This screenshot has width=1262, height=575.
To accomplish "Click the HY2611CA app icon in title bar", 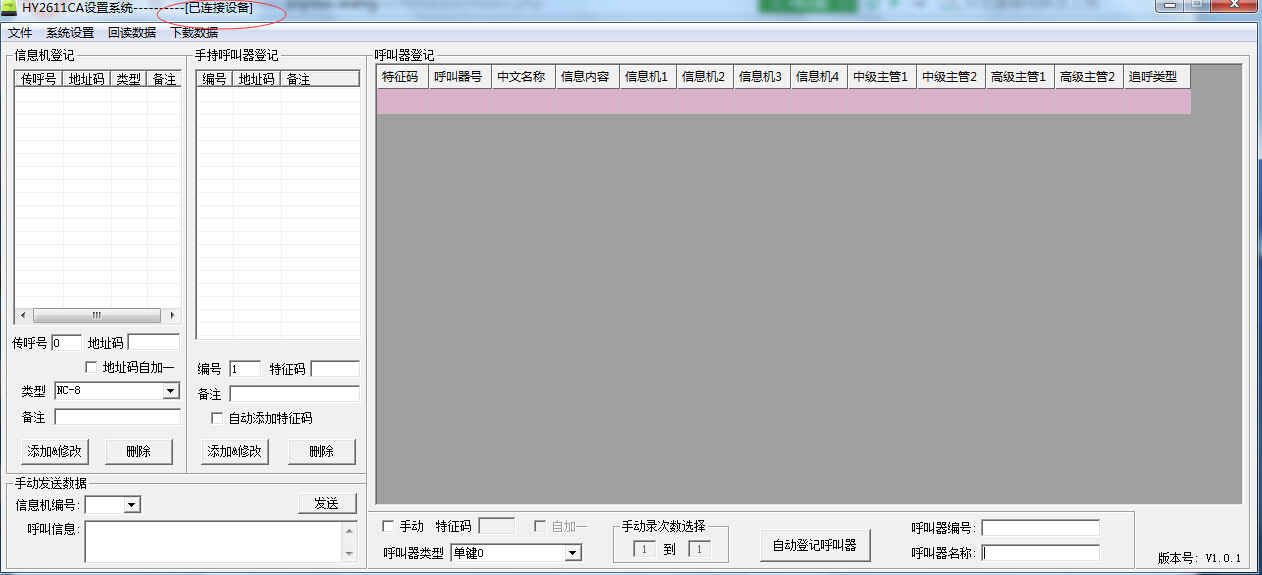I will pos(8,8).
